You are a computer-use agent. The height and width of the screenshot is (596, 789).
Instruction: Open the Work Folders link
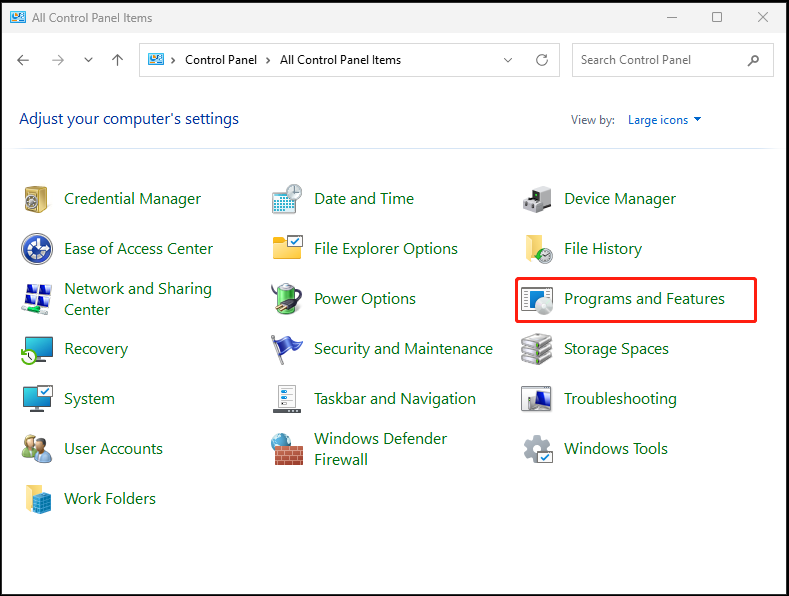pyautogui.click(x=110, y=498)
